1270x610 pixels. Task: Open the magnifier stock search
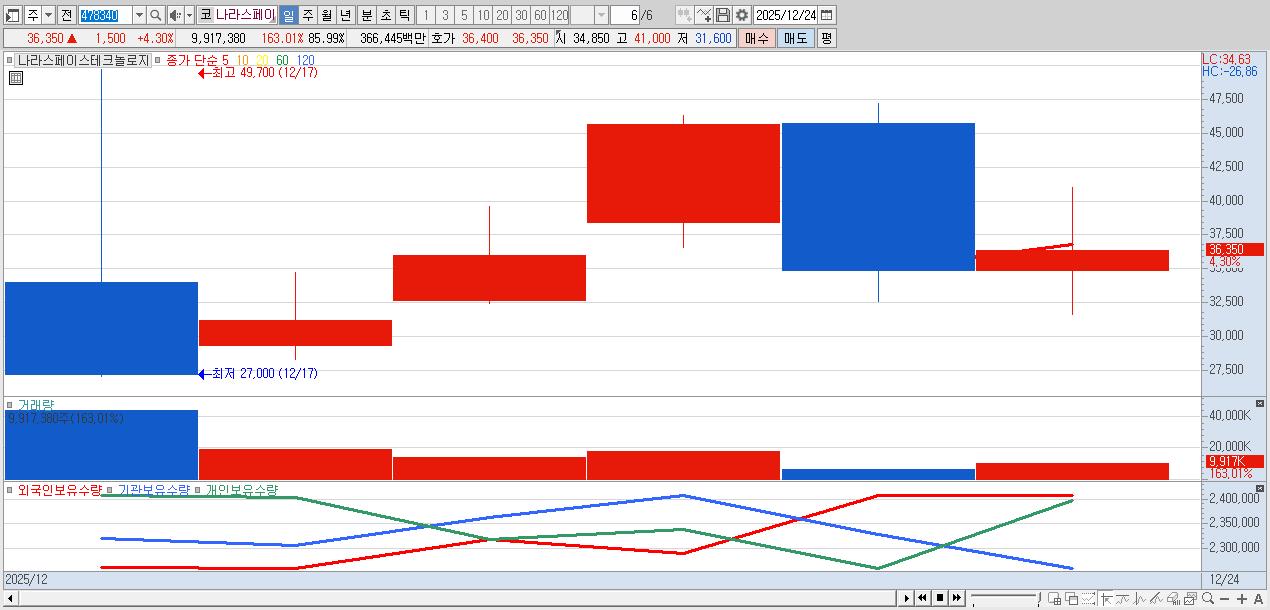pyautogui.click(x=155, y=15)
